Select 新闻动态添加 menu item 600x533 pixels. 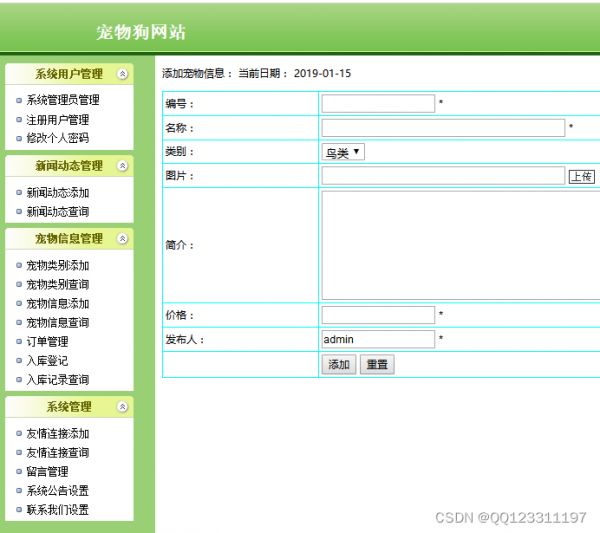point(57,193)
